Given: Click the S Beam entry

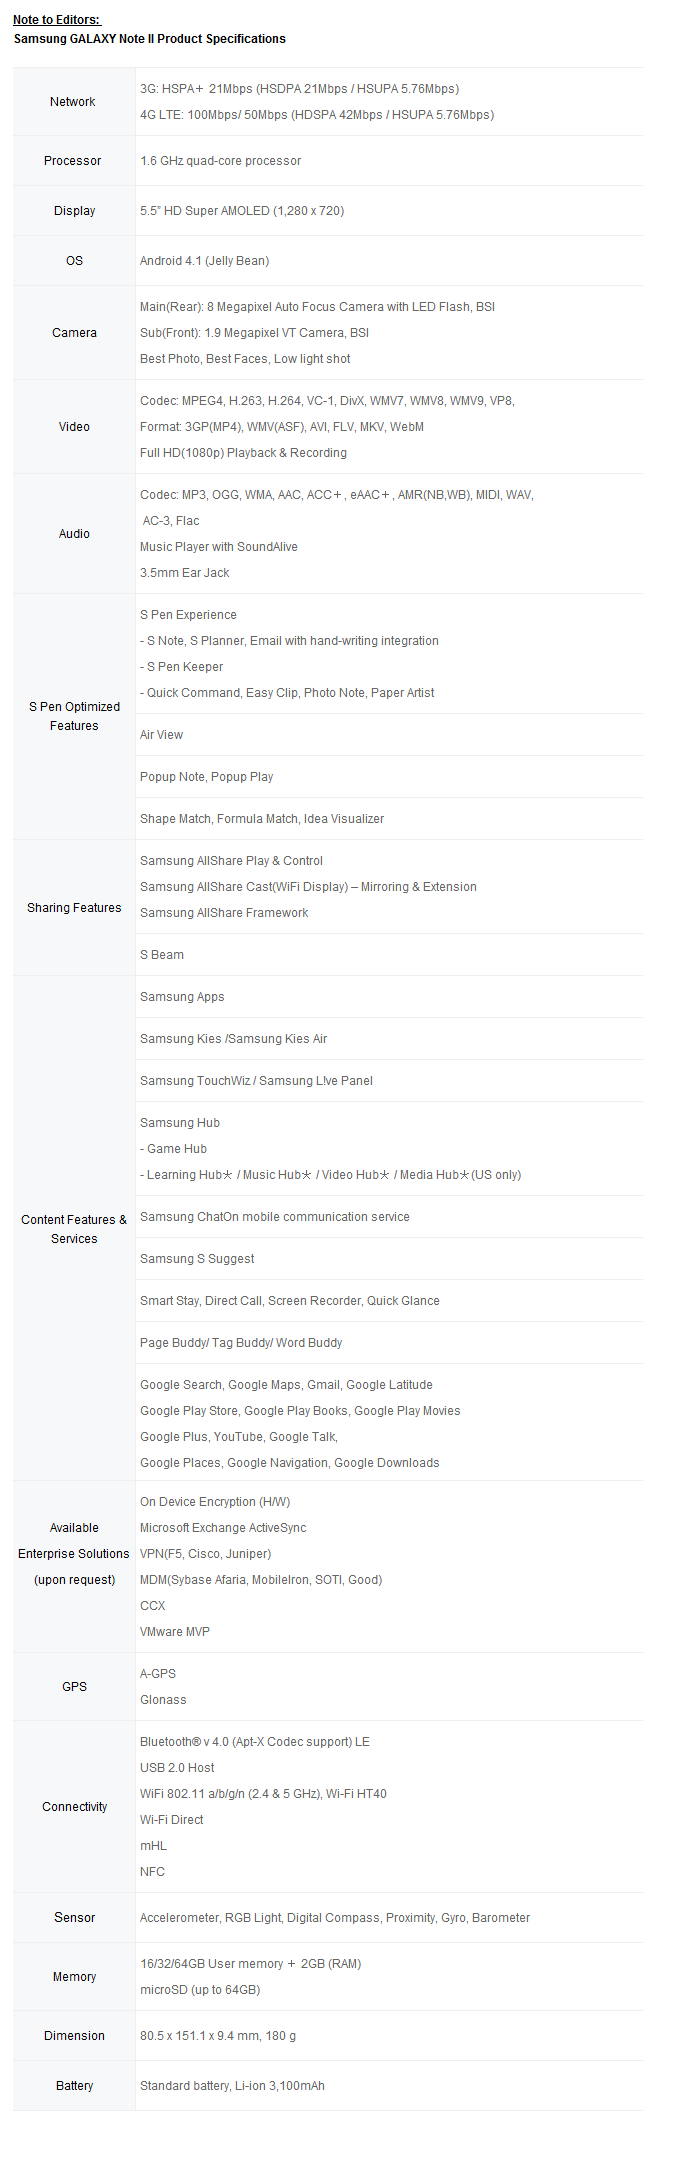Looking at the screenshot, I should coord(162,955).
